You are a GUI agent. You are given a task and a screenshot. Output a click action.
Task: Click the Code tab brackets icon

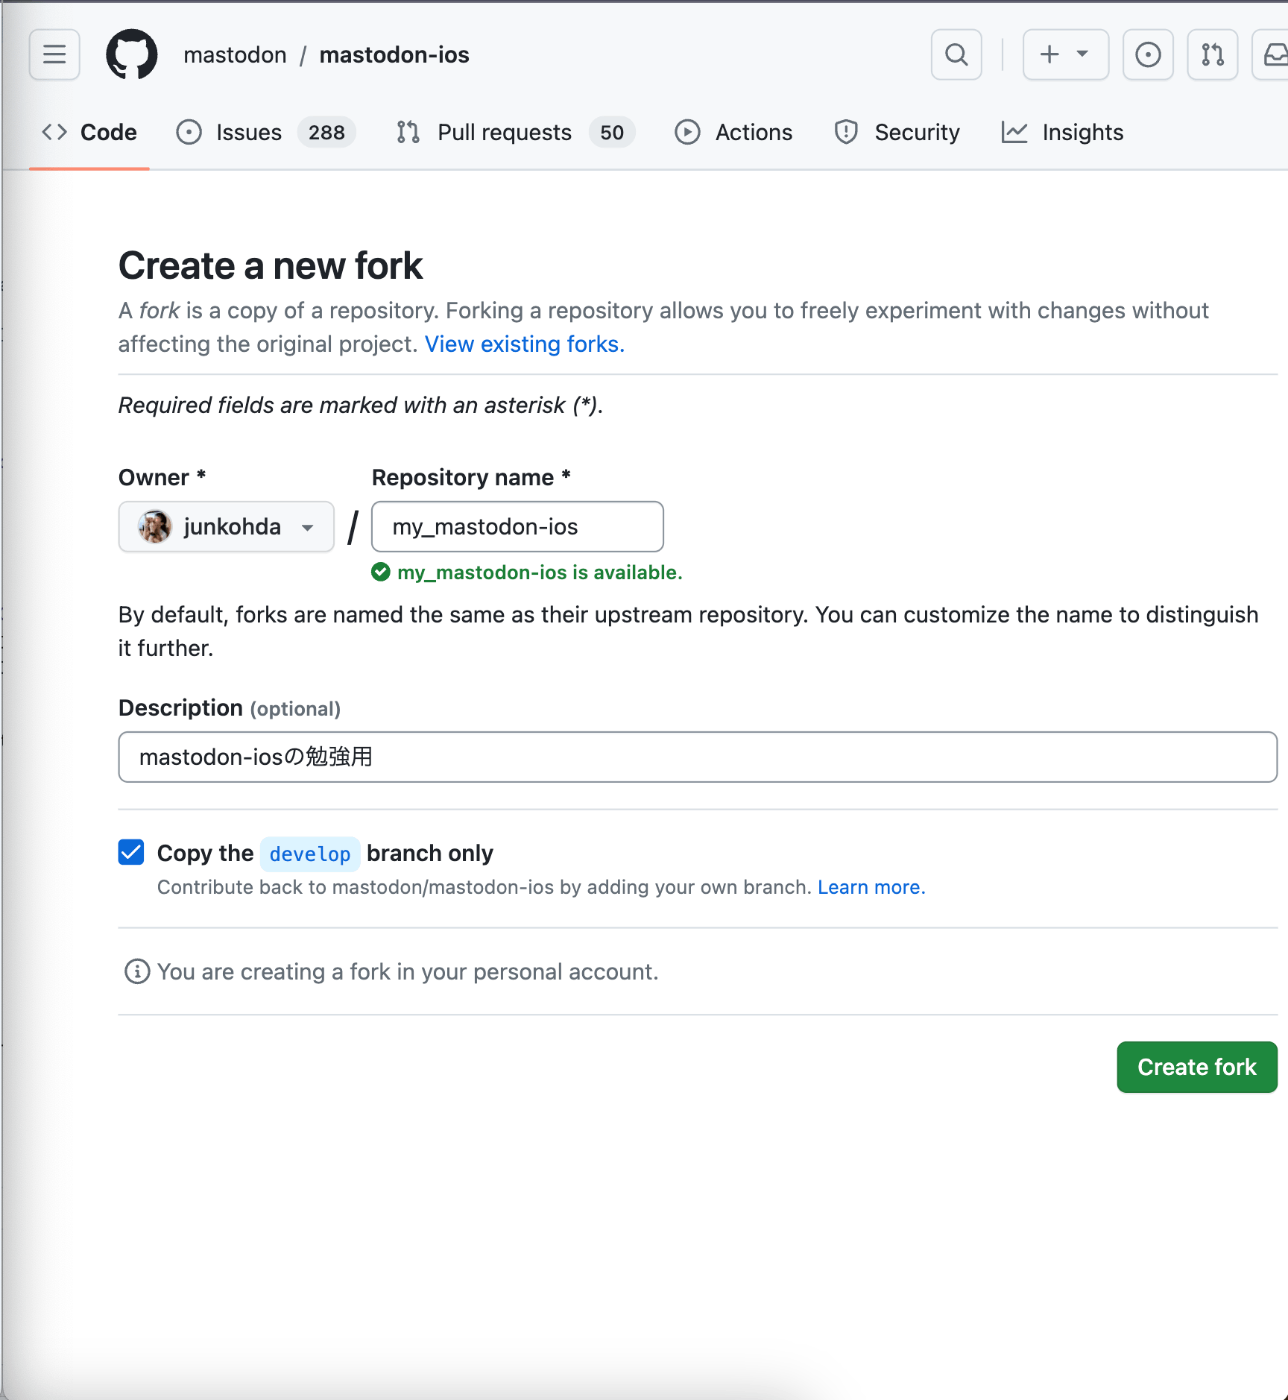[x=54, y=132]
